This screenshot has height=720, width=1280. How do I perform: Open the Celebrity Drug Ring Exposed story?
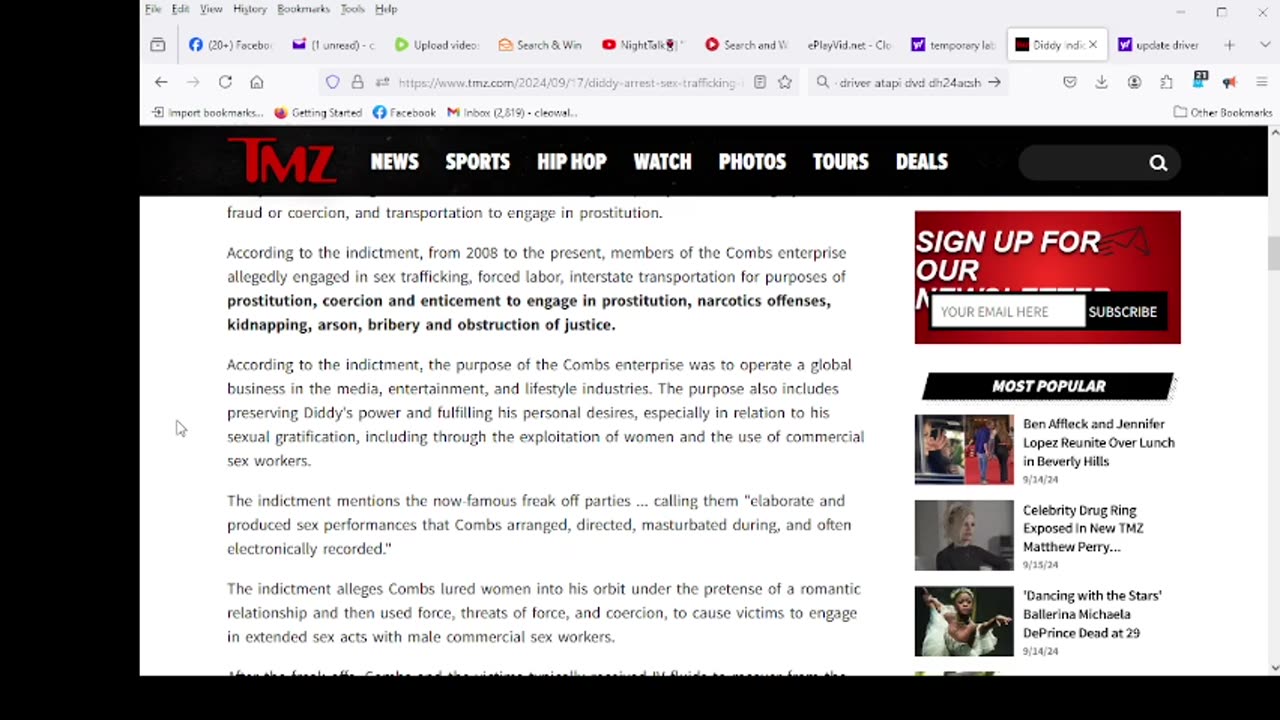[x=1083, y=528]
